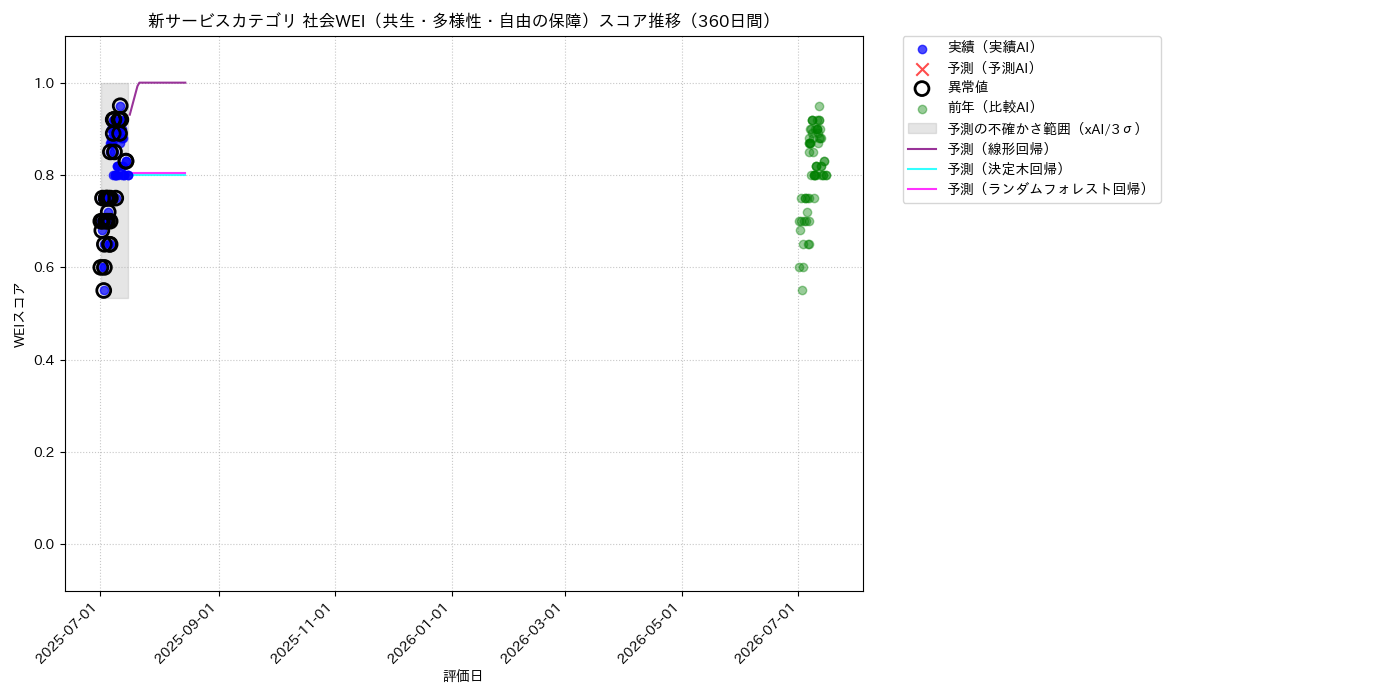Click the purple linear regression line at 1.0
The width and height of the screenshot is (1400, 700).
(x=162, y=83)
